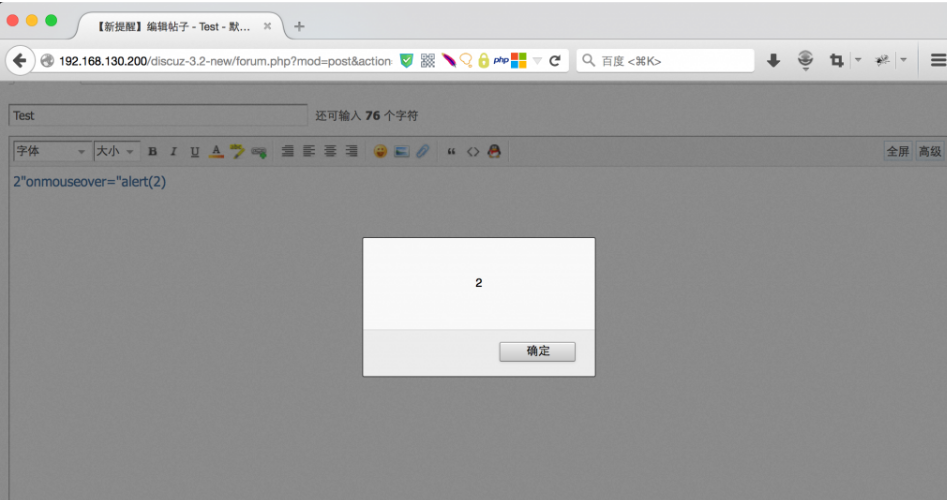Click the QR code icon in address bar
947x500 pixels.
(x=428, y=61)
